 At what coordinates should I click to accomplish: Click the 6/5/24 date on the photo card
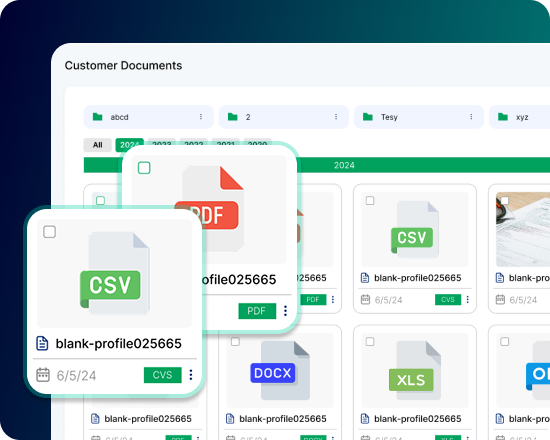[523, 300]
